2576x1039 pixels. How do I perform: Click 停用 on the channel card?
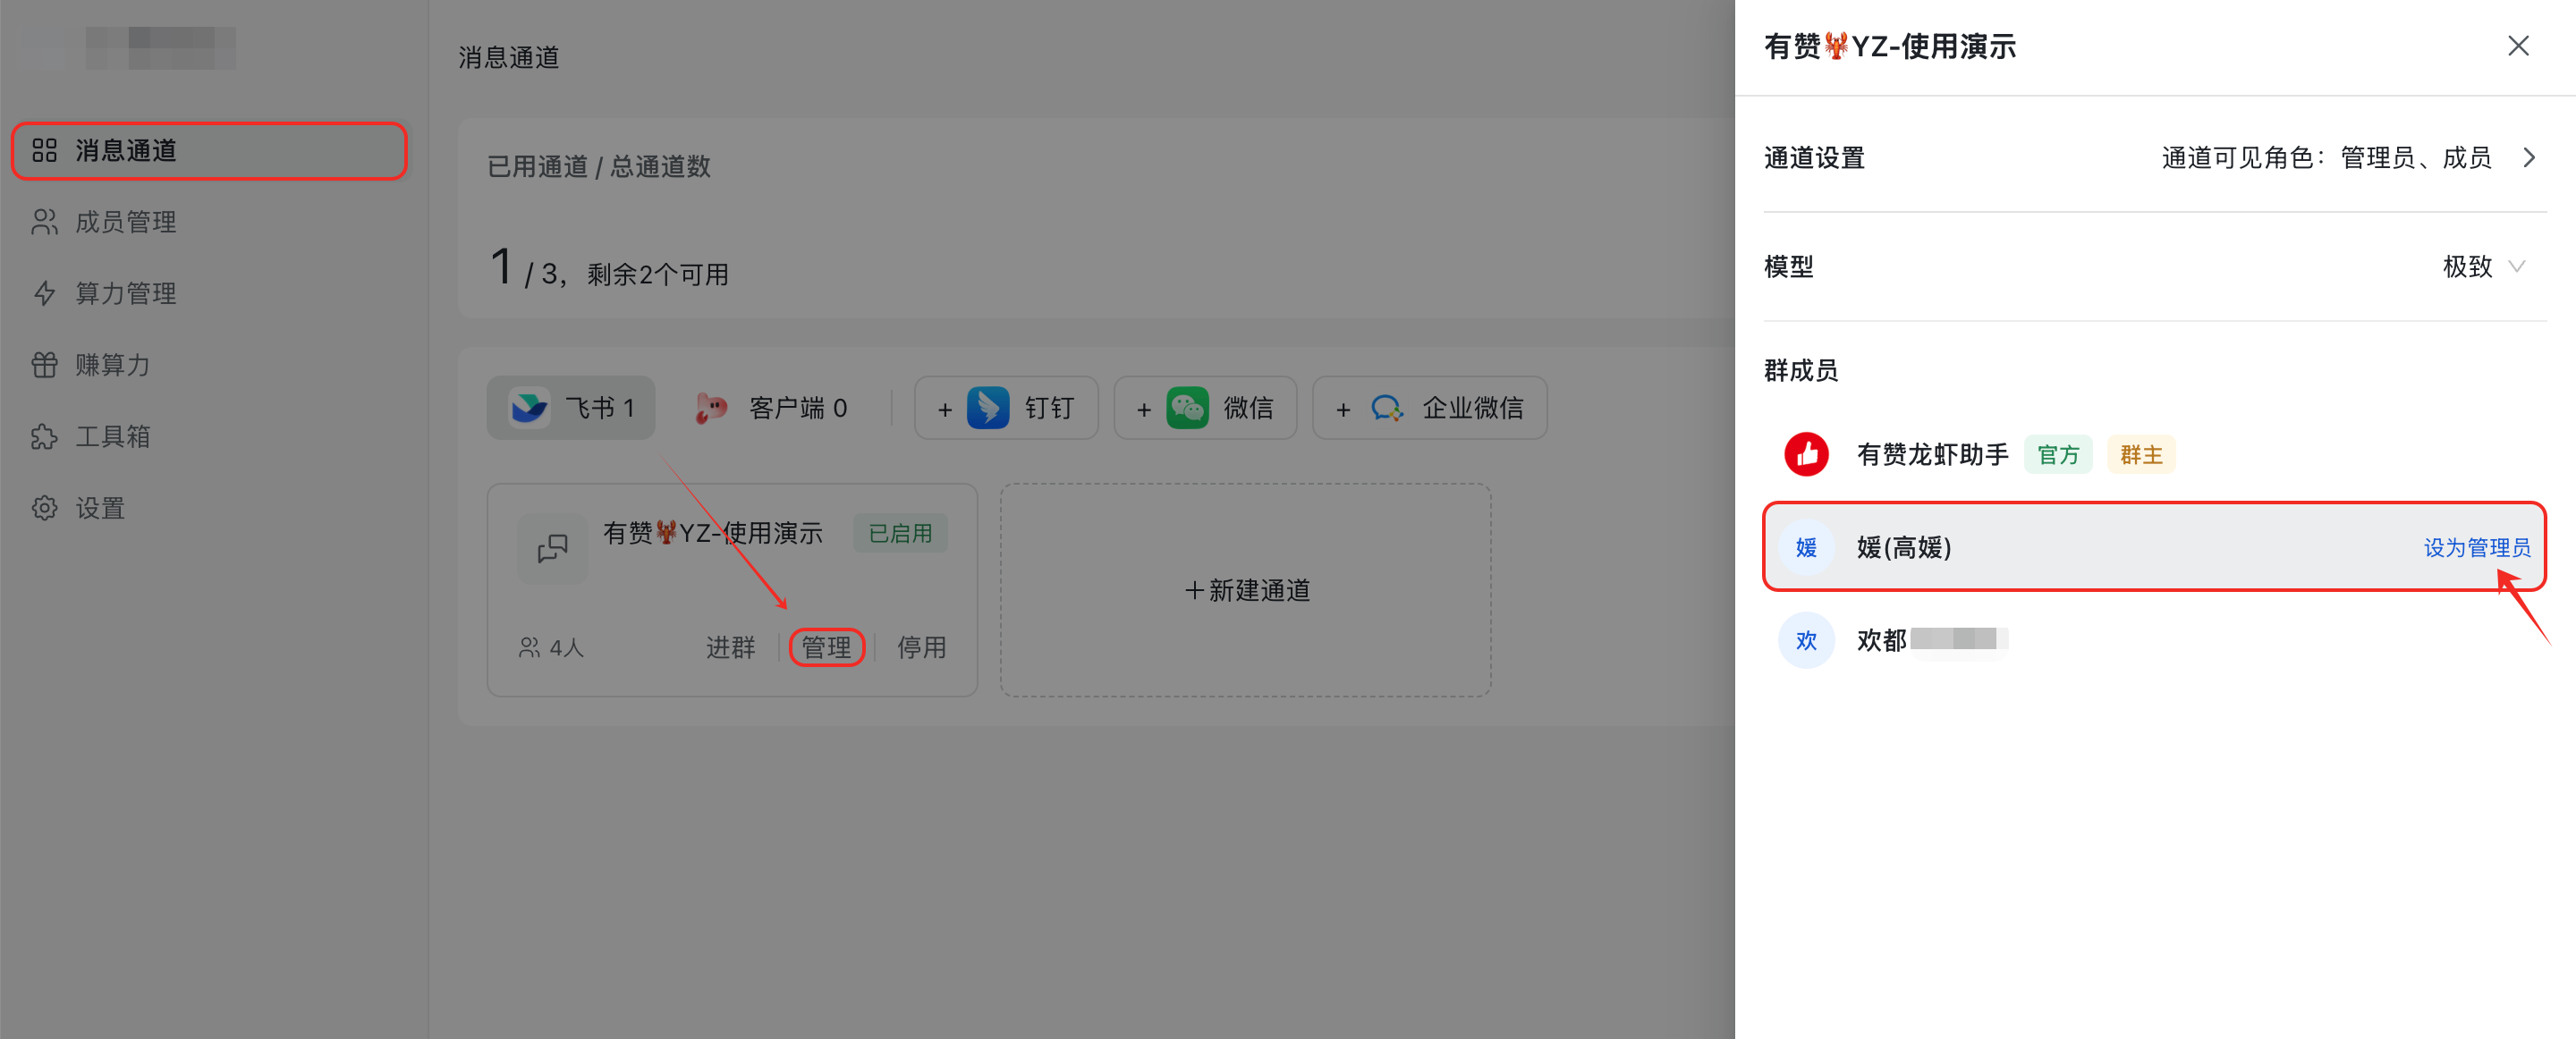921,648
